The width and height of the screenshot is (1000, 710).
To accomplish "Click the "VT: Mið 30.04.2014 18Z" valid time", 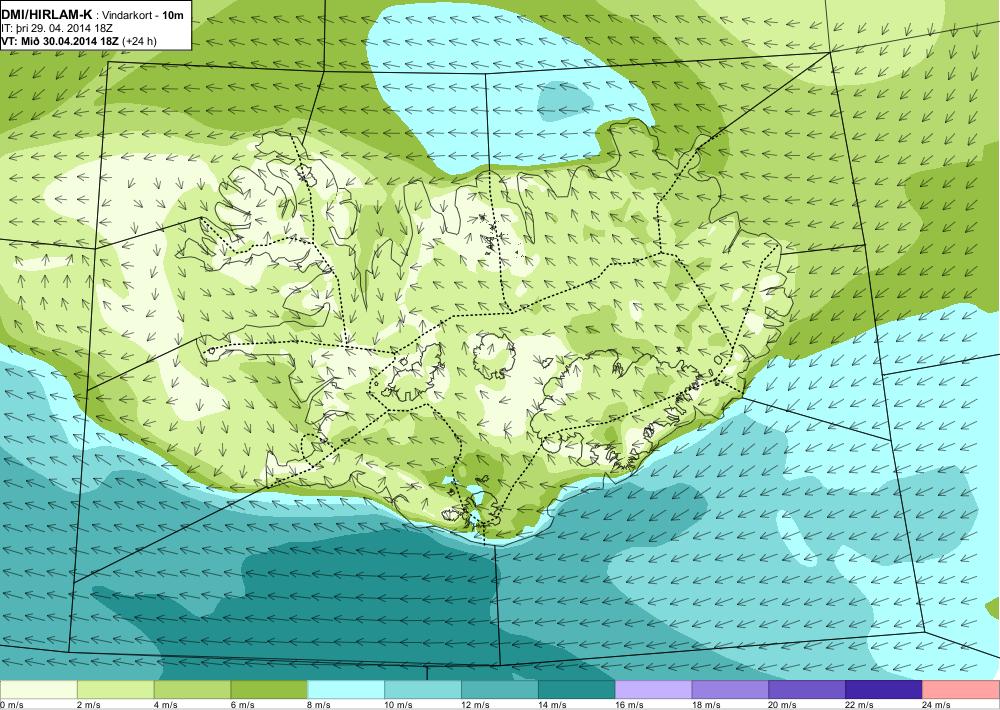I will tap(59, 41).
